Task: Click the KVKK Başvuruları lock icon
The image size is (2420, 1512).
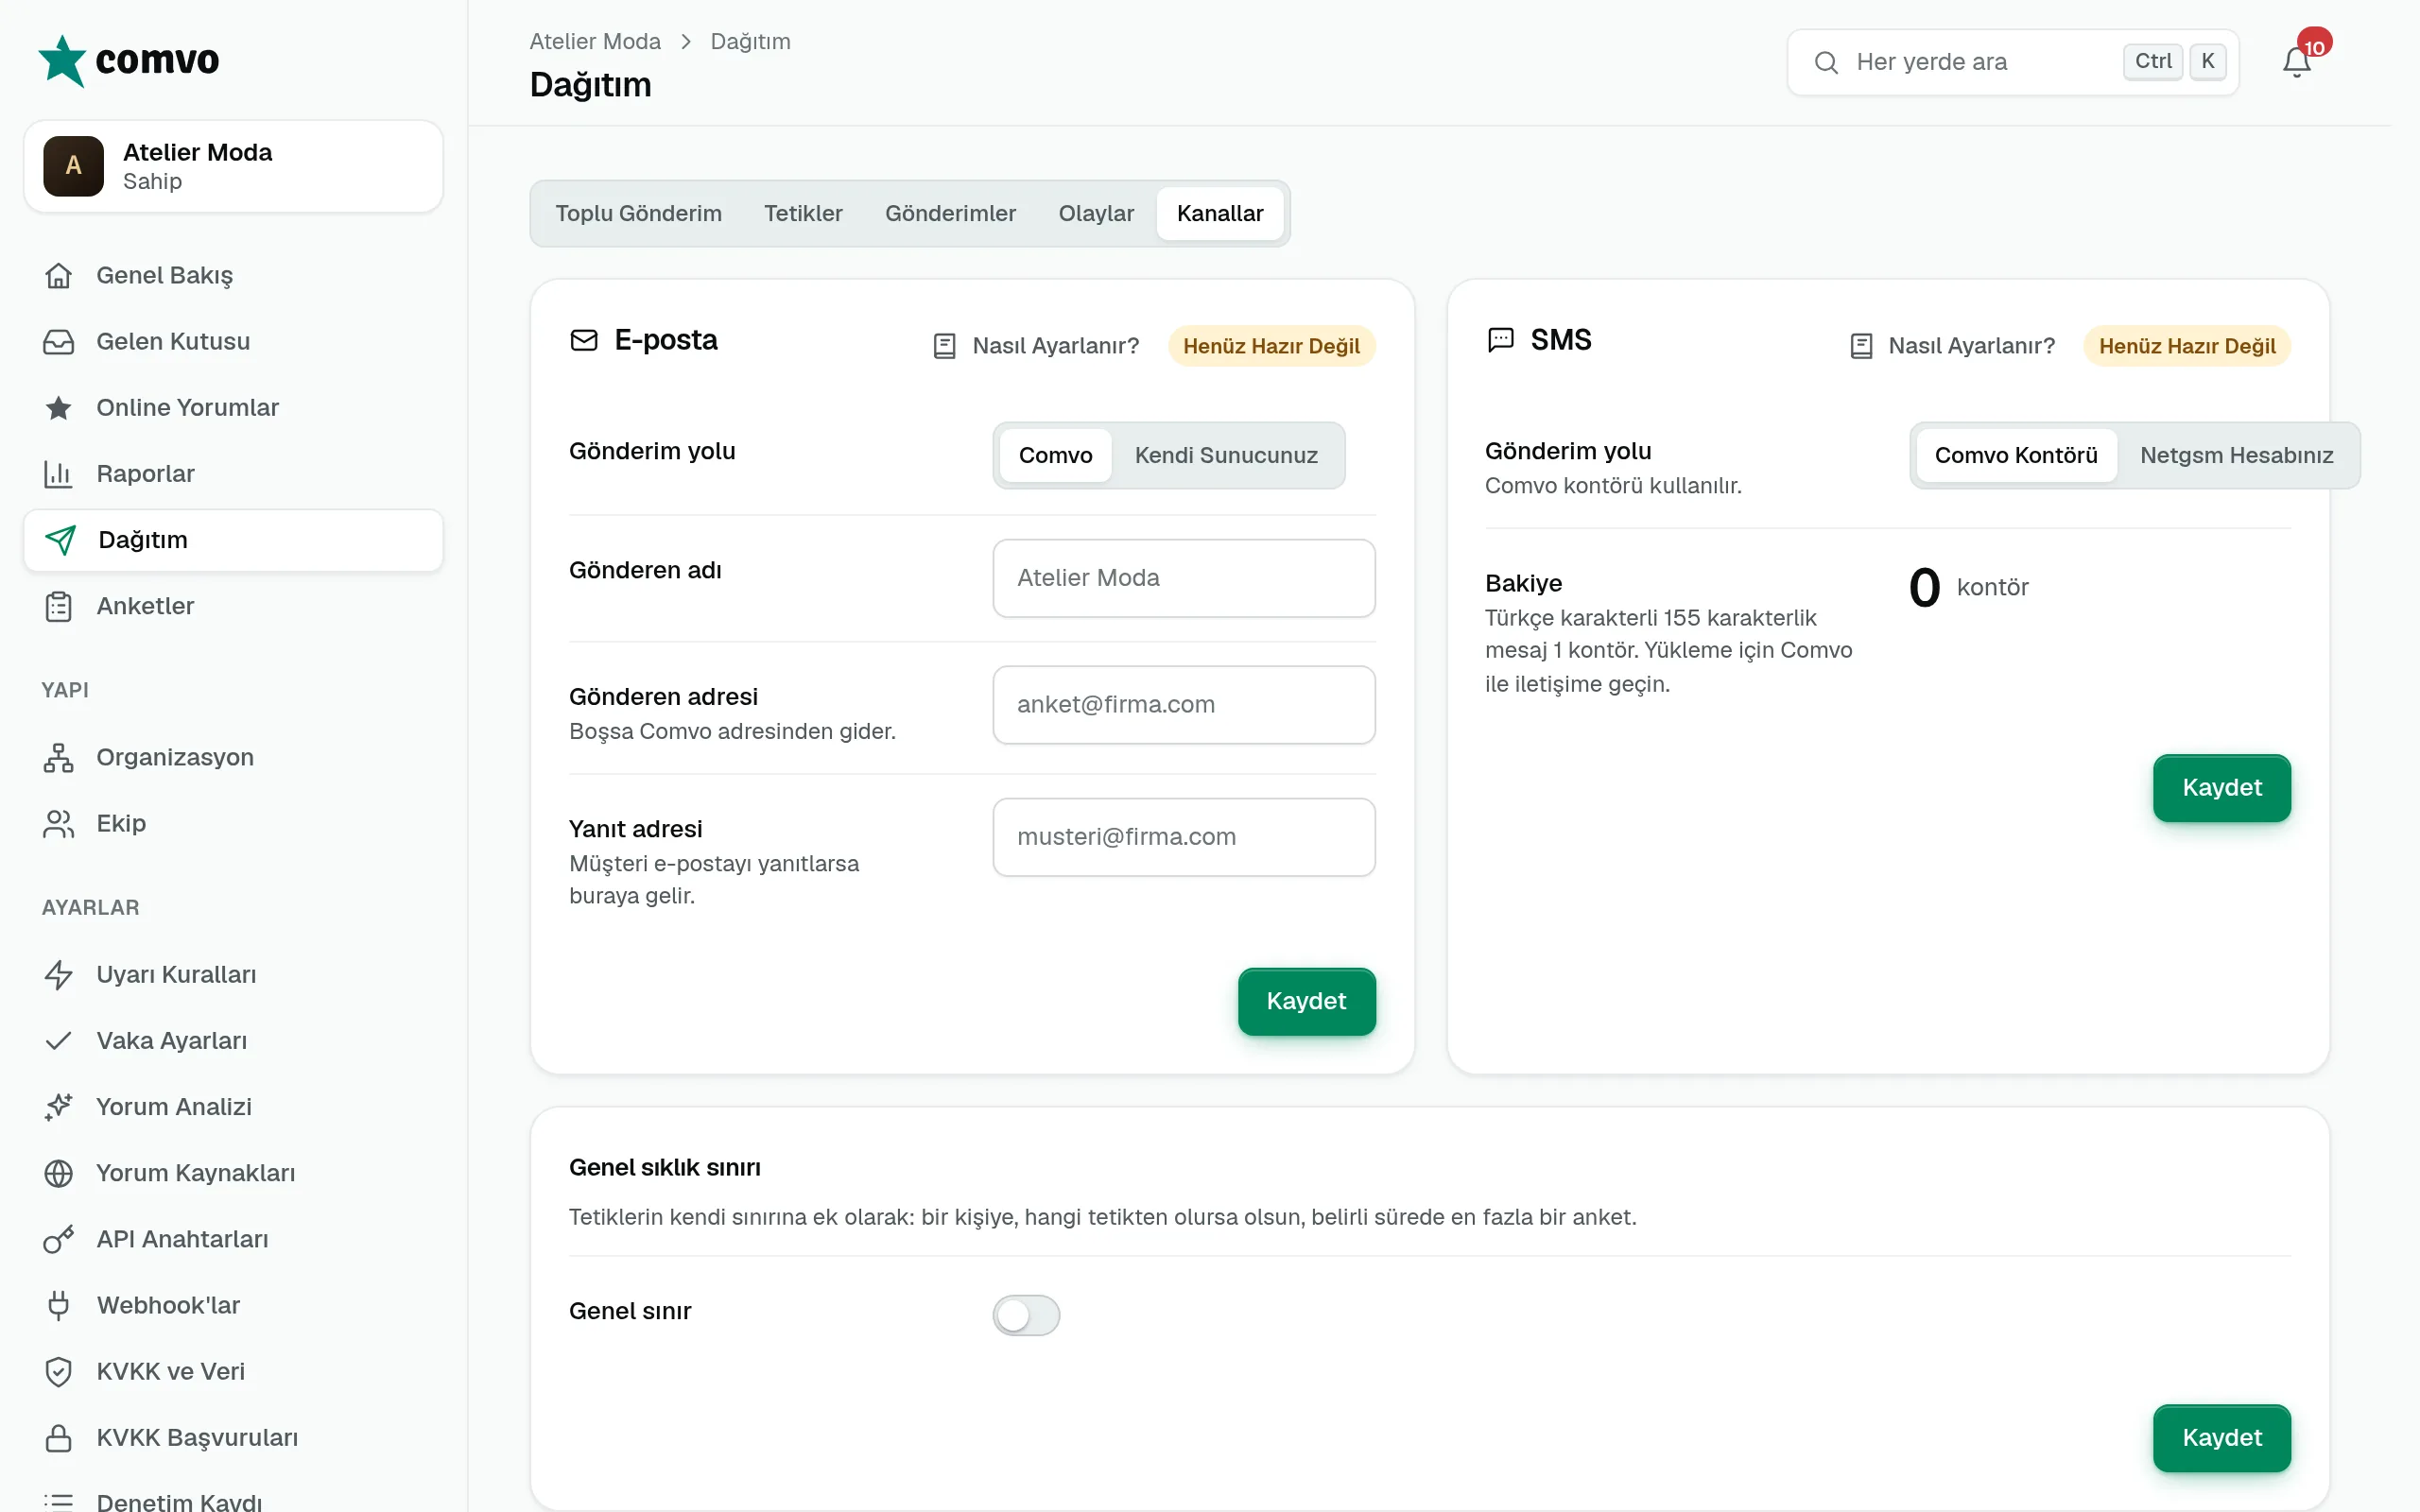Action: click(x=59, y=1437)
